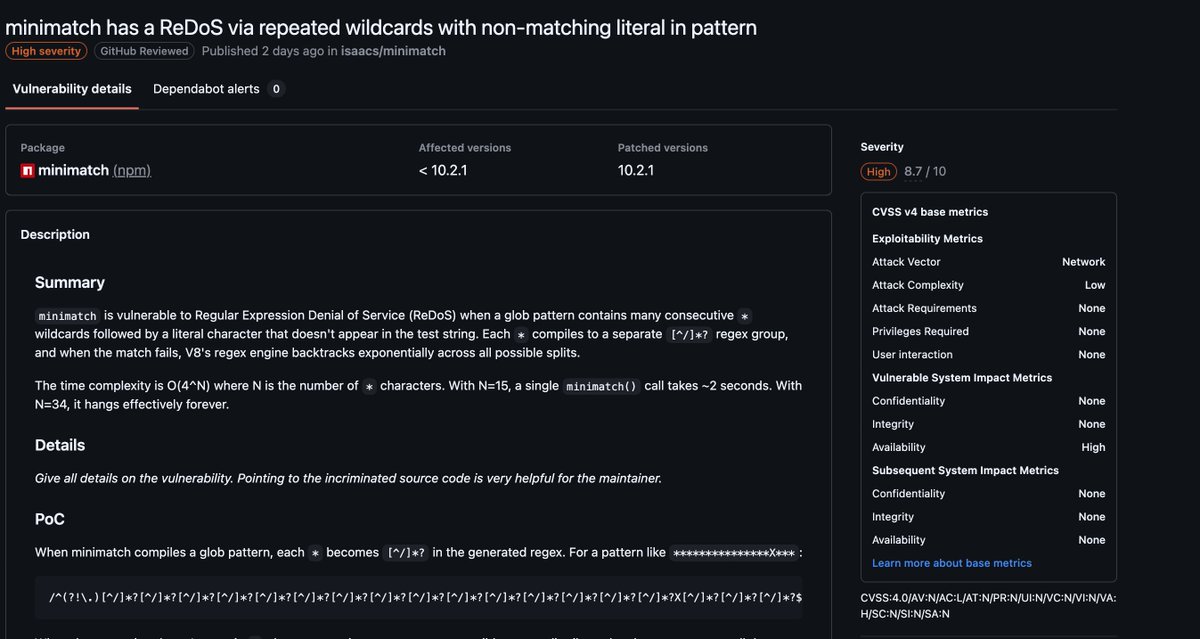
Task: Open the isaacs/minimatch repository link
Action: 393,51
